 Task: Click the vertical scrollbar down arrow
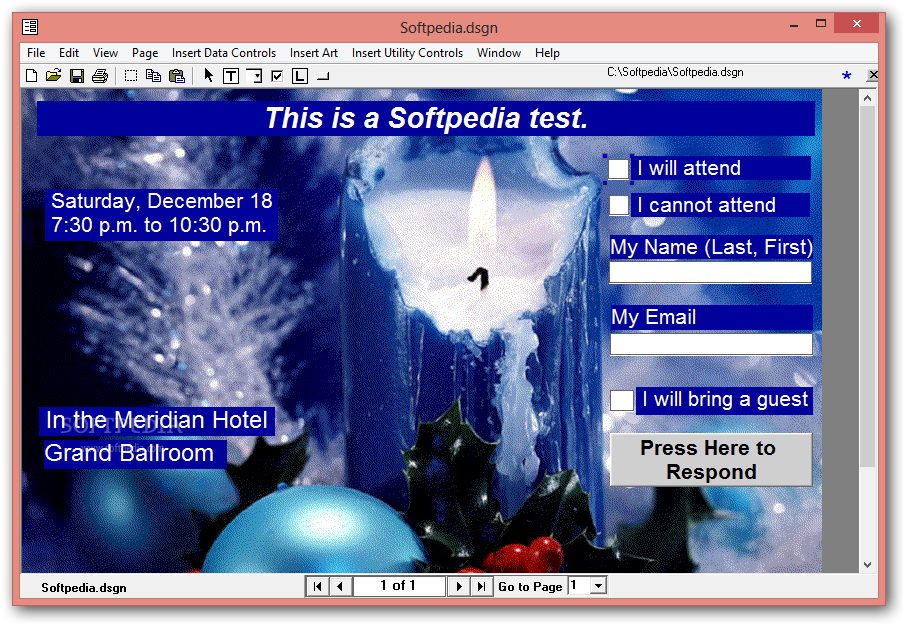(867, 565)
